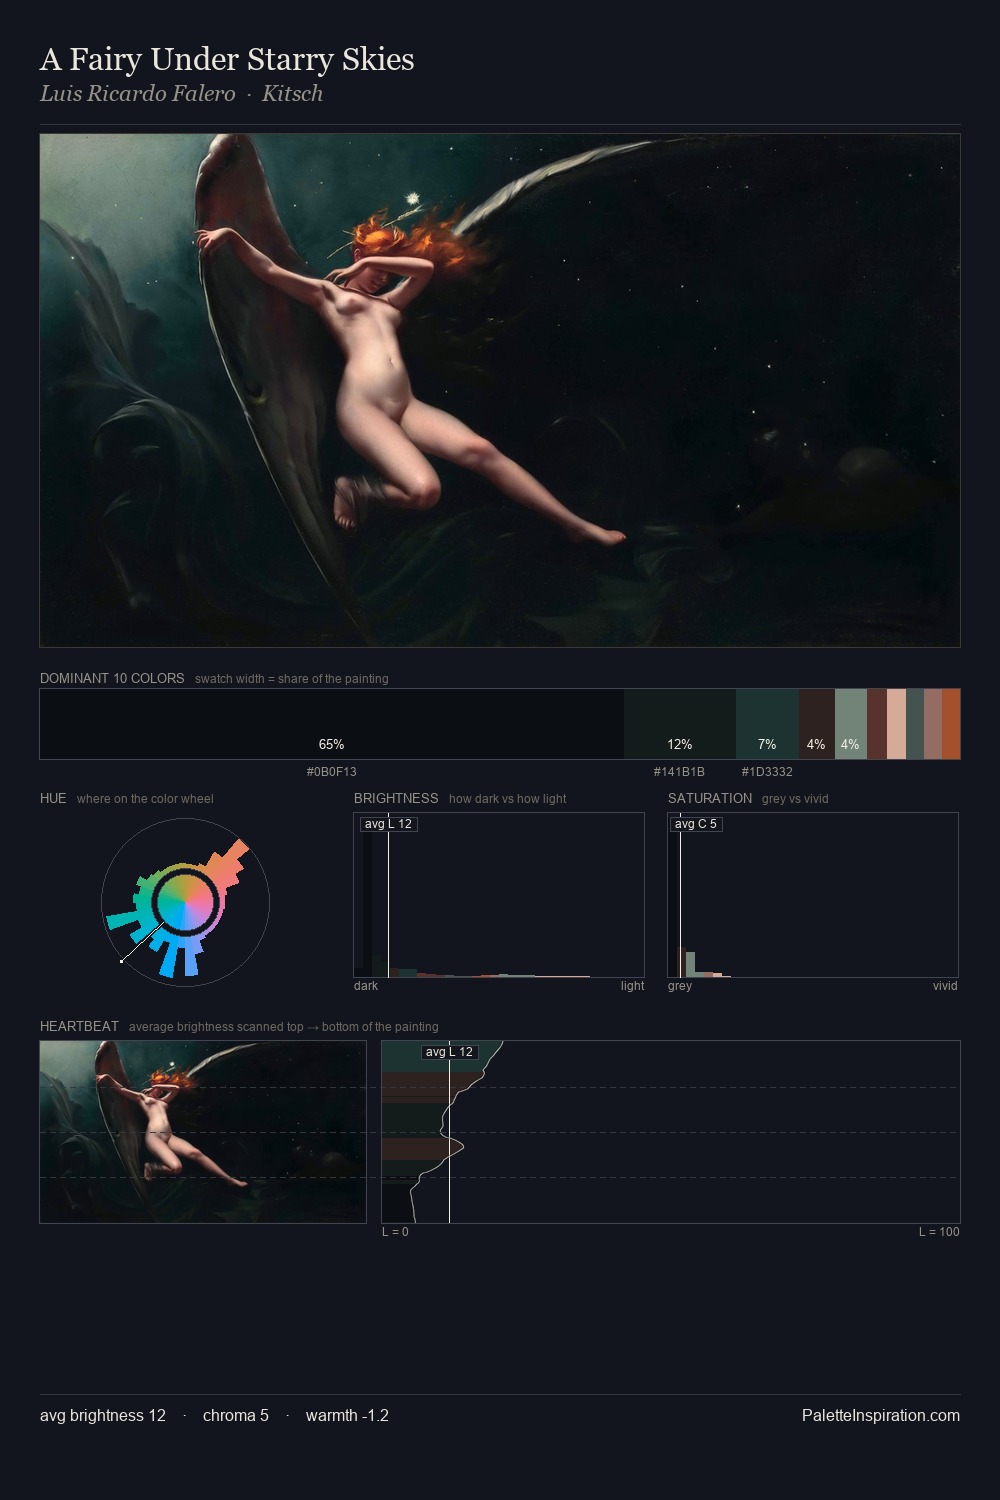Screen dimensions: 1000x1500
Task: Click the 'light' axis label
Action: coord(632,986)
